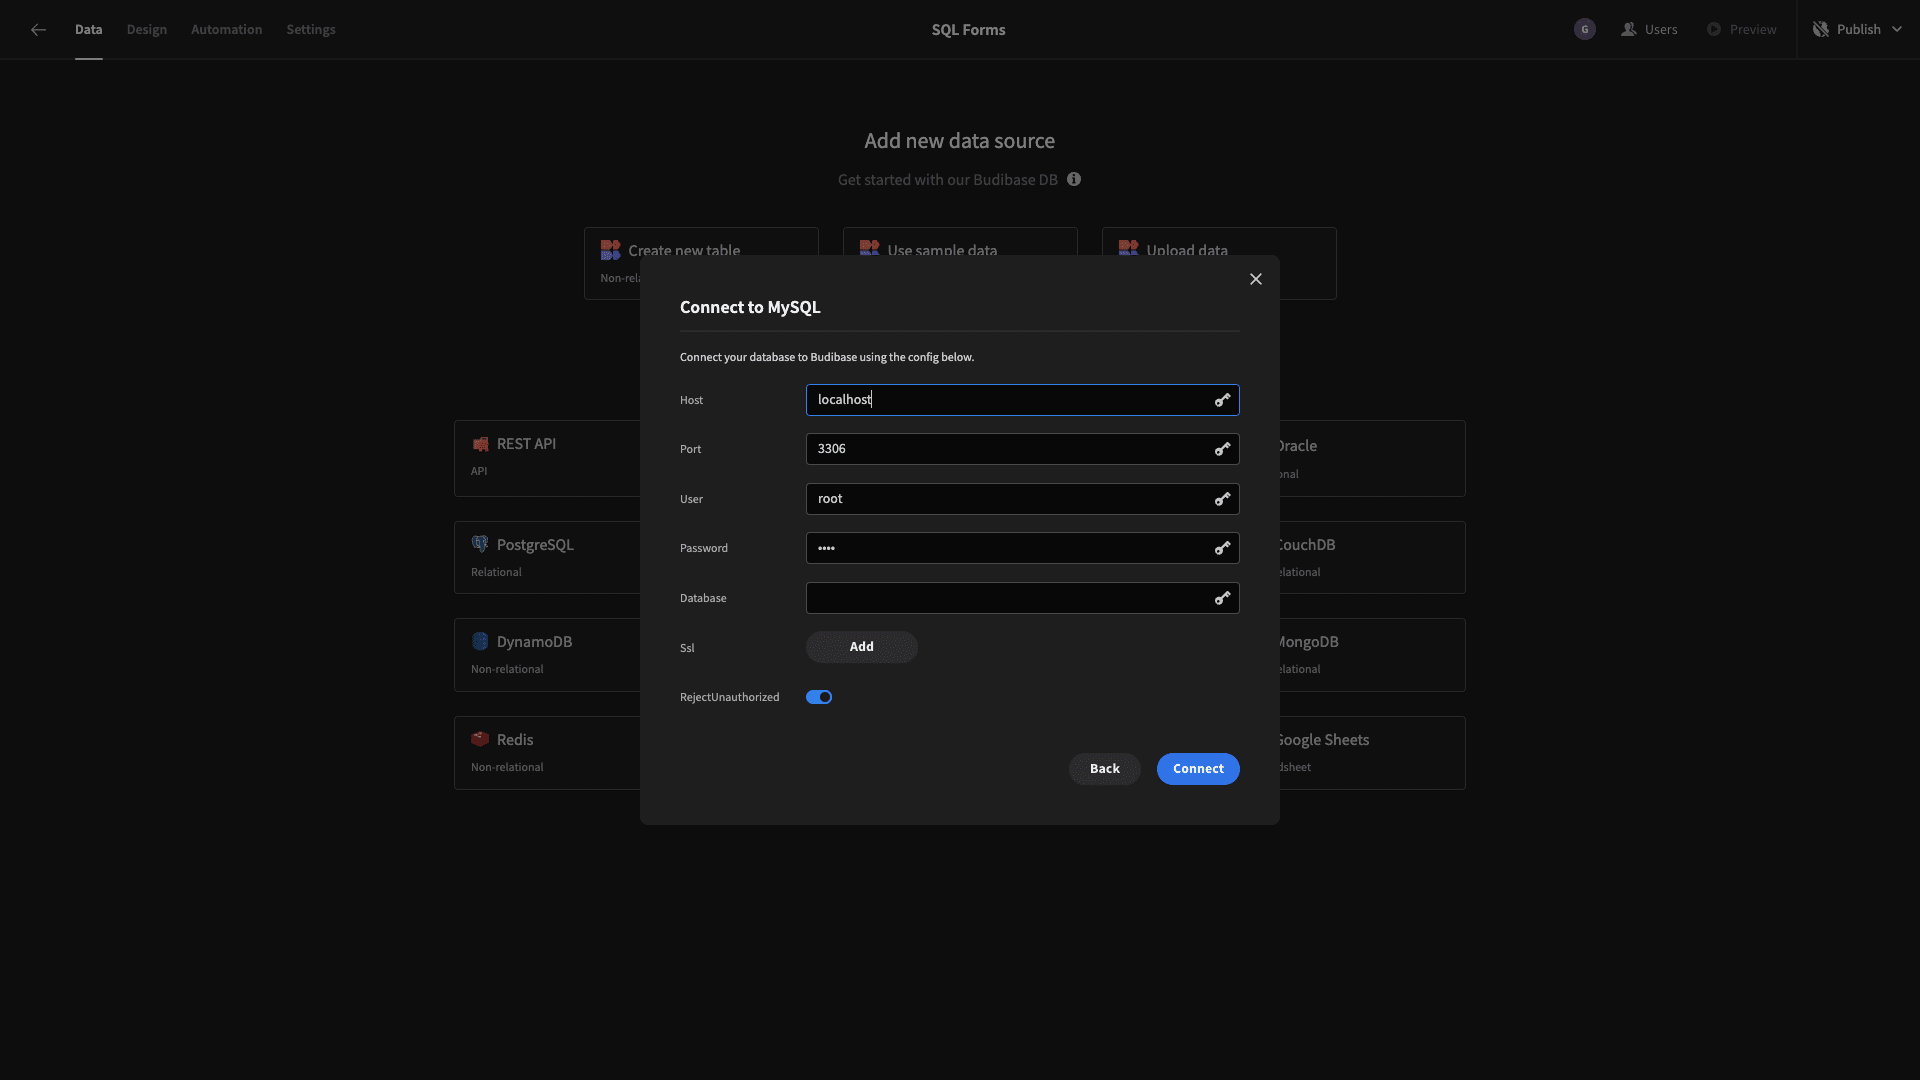Open the binding icon on the Password field
1920x1080 pixels.
[1221, 548]
